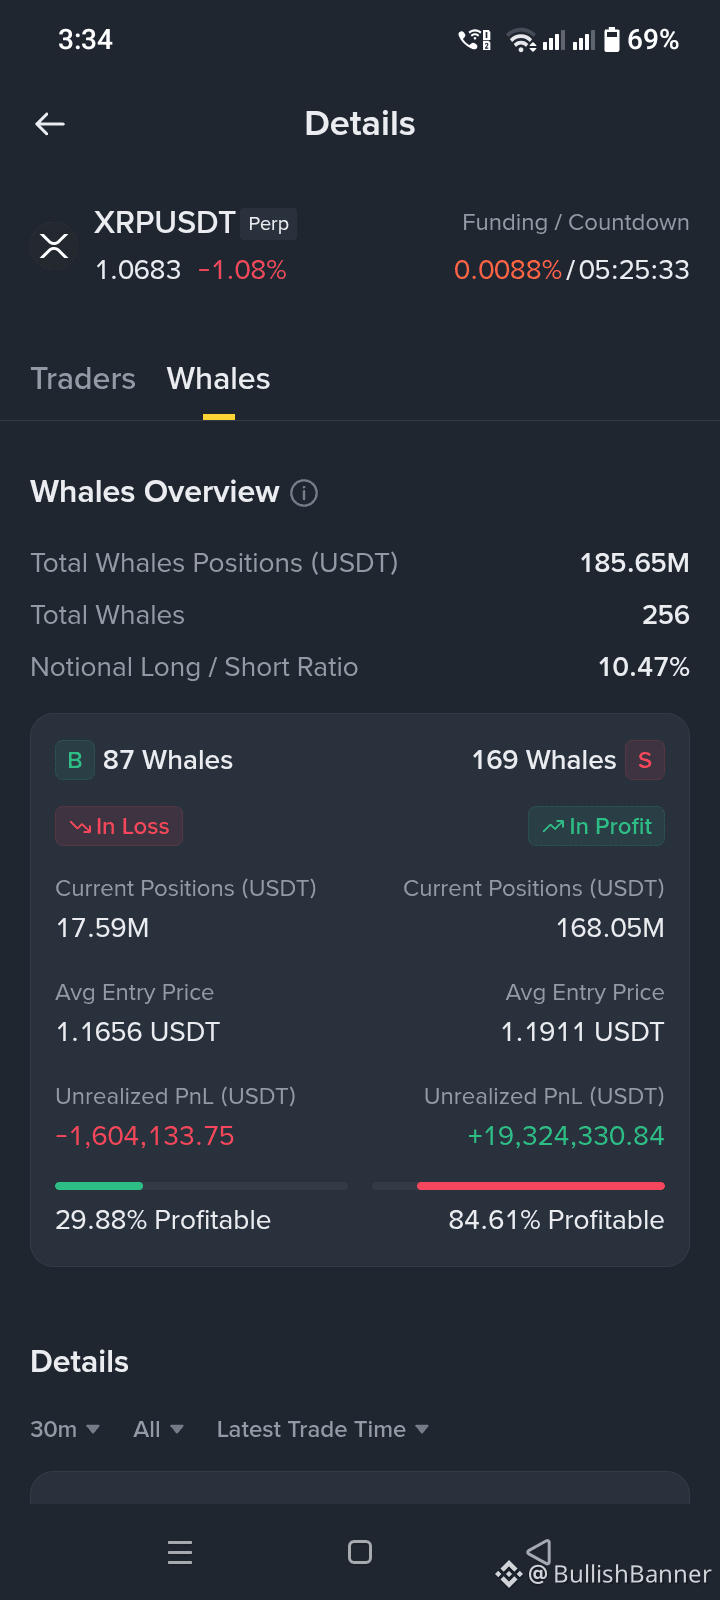Expand Latest Trade Time sort dropdown

(x=323, y=1429)
